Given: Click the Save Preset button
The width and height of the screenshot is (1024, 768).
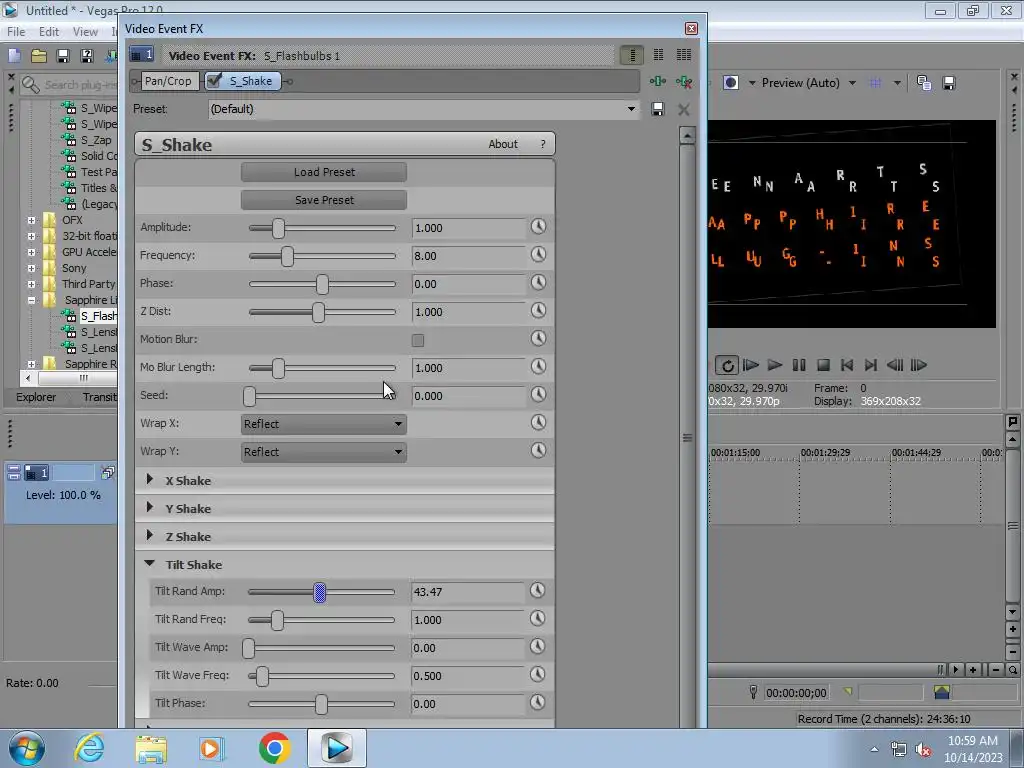Looking at the screenshot, I should (324, 200).
